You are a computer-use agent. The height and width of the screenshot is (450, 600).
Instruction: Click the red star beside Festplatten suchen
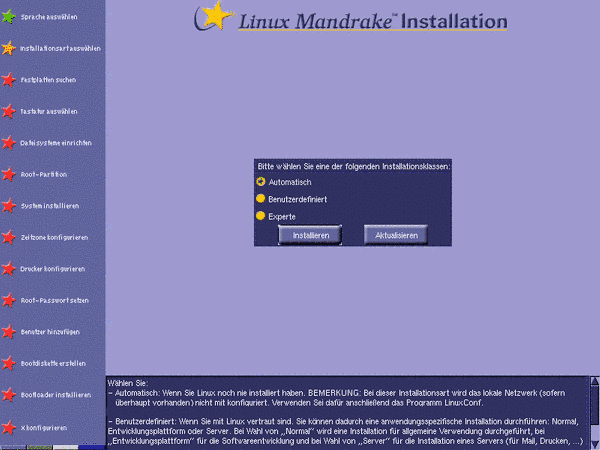(8, 79)
